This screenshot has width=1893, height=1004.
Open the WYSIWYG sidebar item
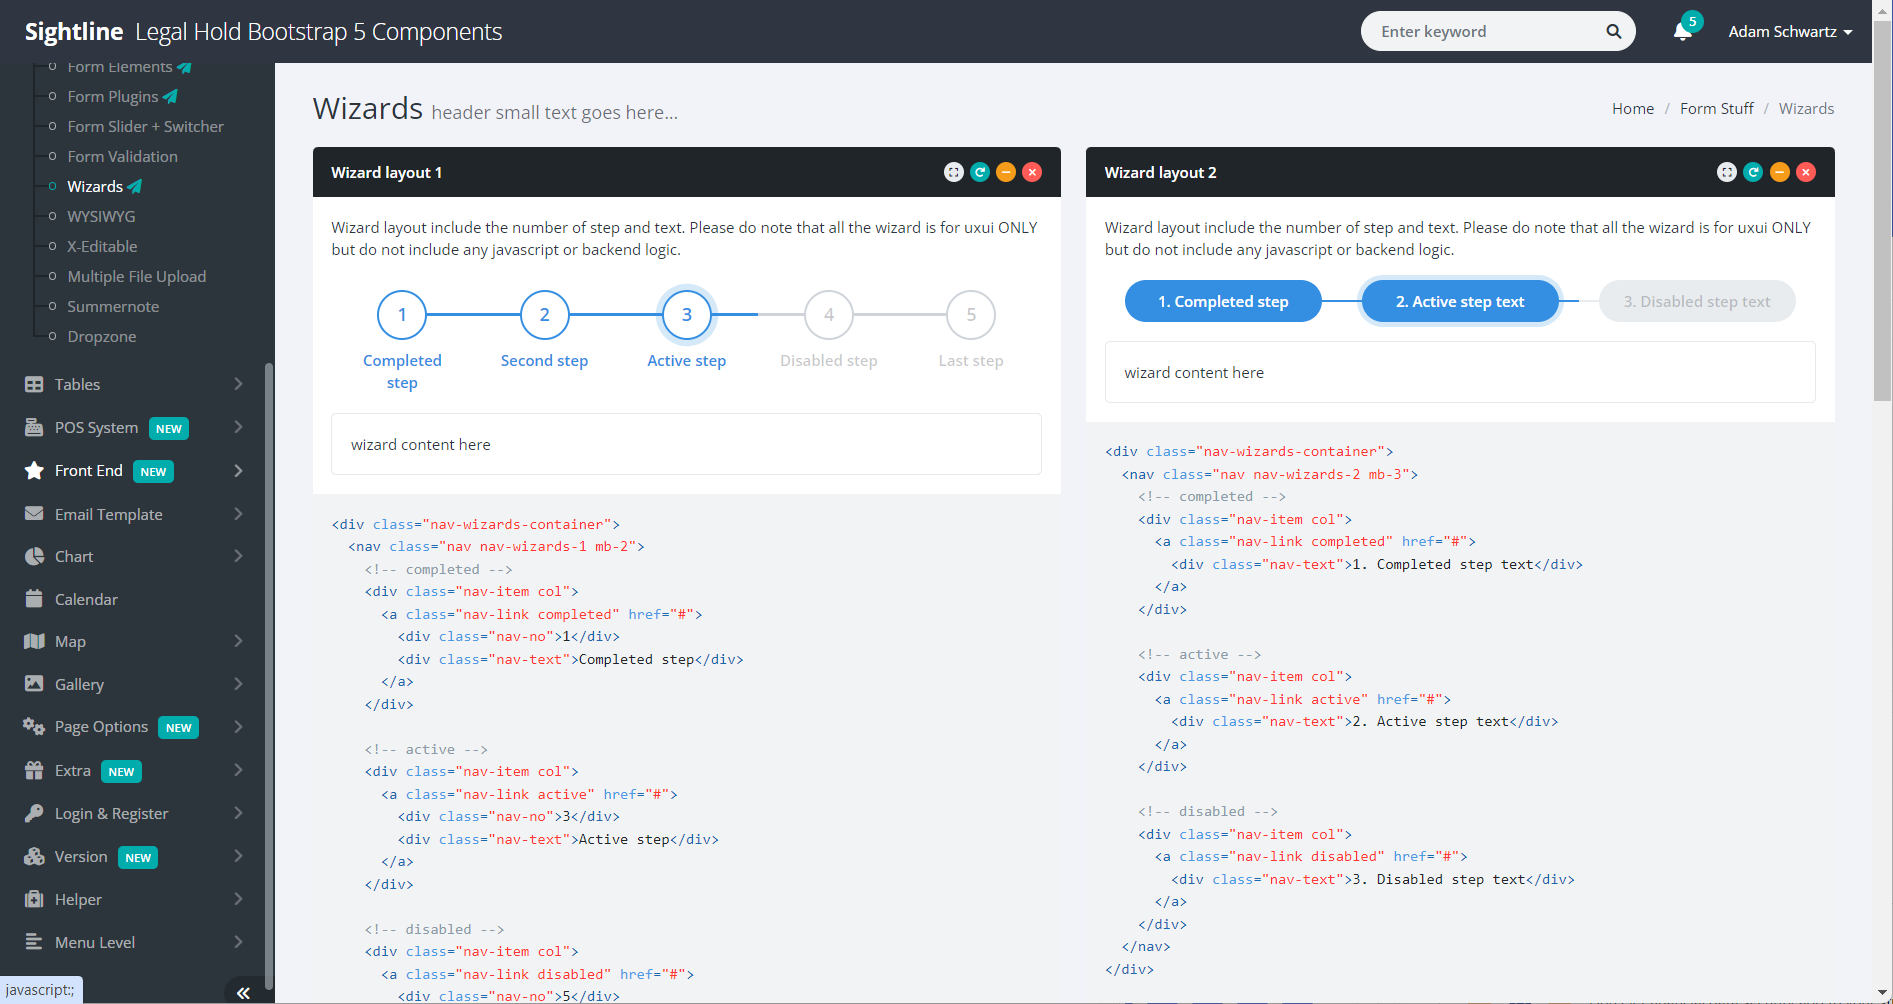pyautogui.click(x=101, y=216)
